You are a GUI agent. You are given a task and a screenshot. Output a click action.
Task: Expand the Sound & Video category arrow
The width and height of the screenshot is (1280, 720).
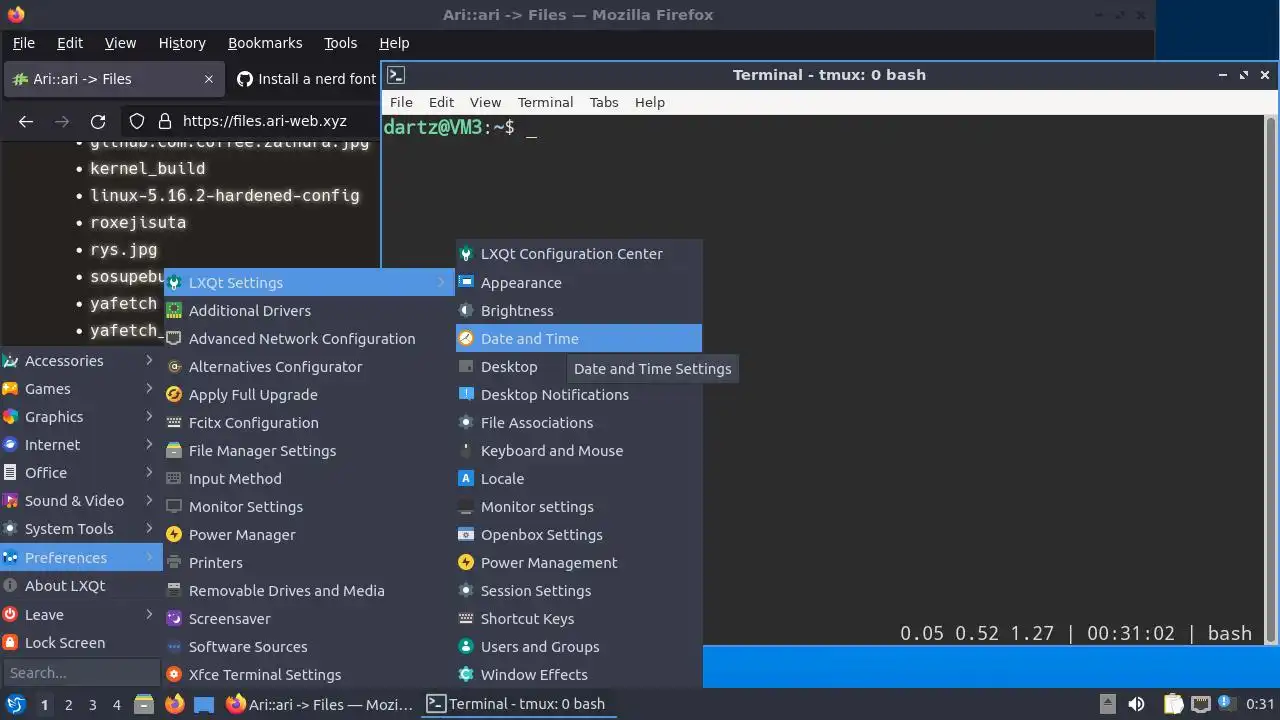tap(149, 500)
